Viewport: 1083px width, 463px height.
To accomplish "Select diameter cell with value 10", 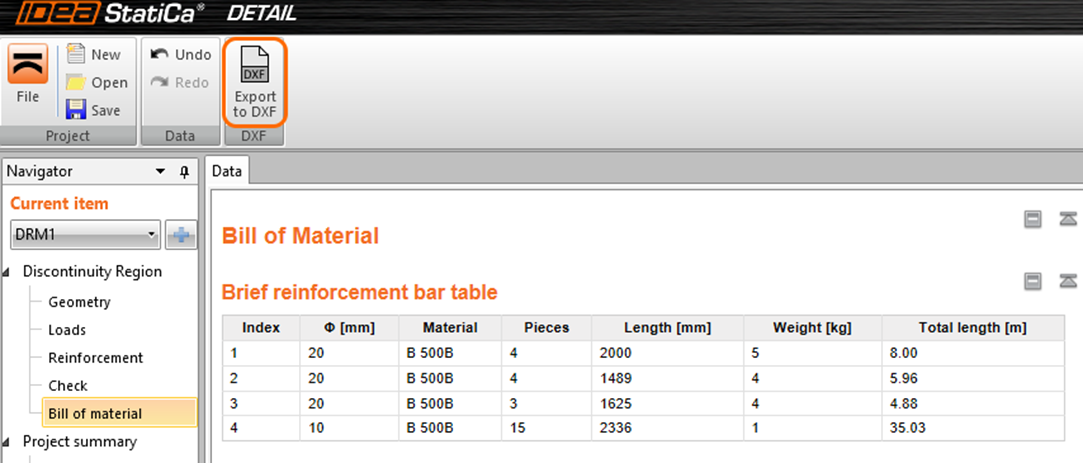I will [x=349, y=428].
